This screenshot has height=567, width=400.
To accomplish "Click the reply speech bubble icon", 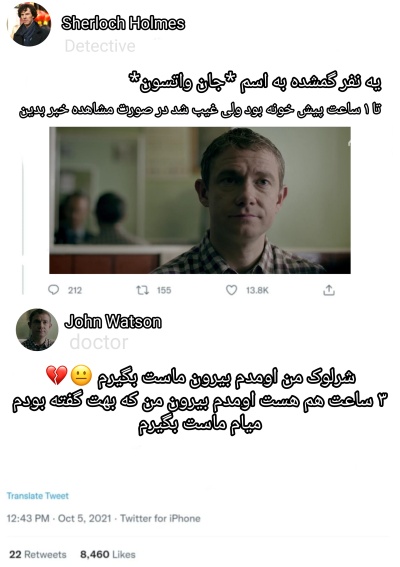I will [x=53, y=290].
